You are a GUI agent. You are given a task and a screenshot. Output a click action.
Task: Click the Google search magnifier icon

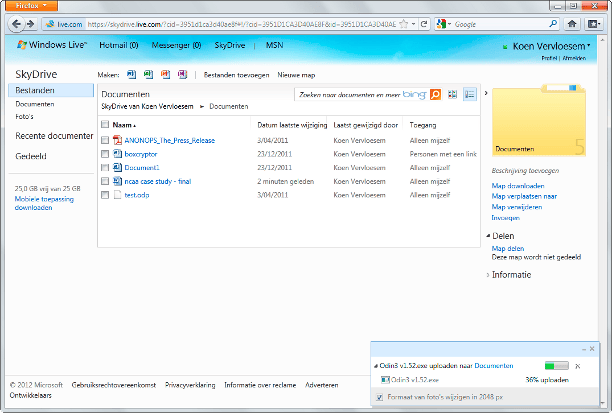pyautogui.click(x=553, y=24)
